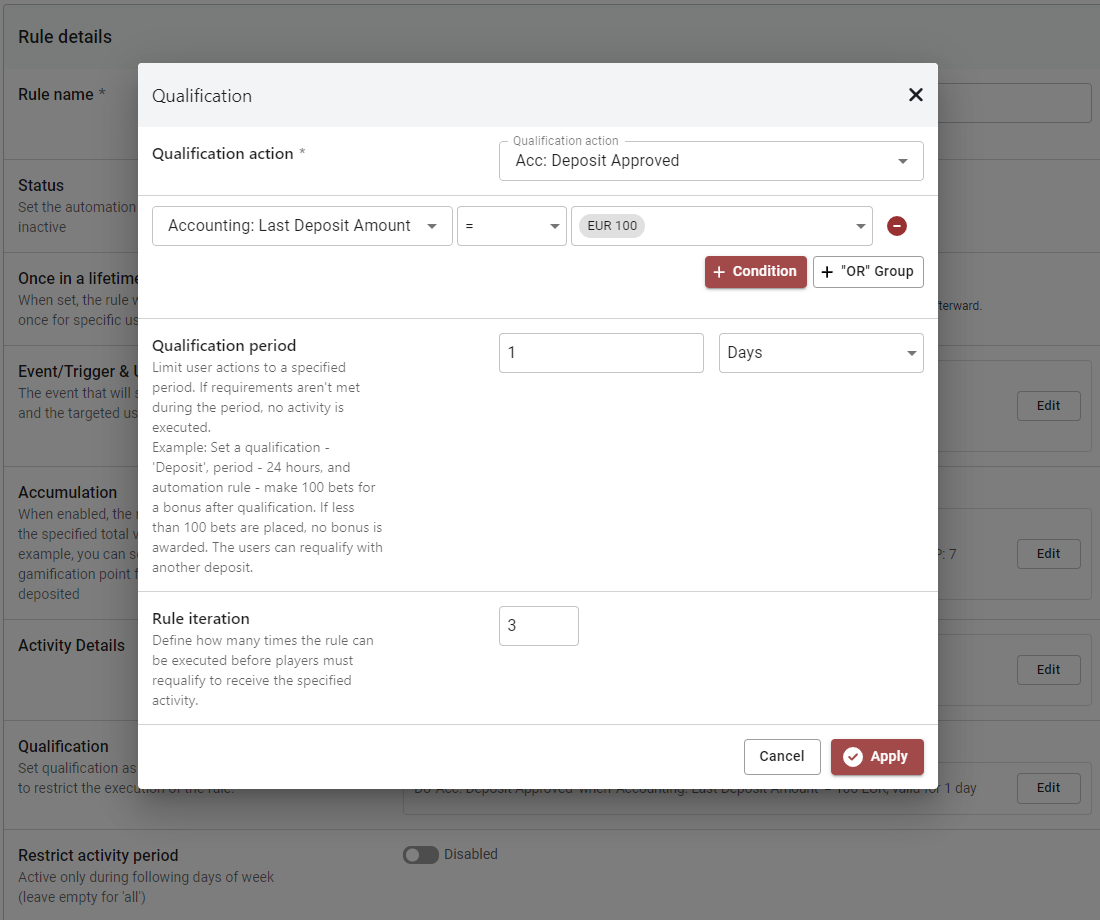Click Edit for the Activity Details section
This screenshot has height=920, width=1100.
(x=1048, y=670)
